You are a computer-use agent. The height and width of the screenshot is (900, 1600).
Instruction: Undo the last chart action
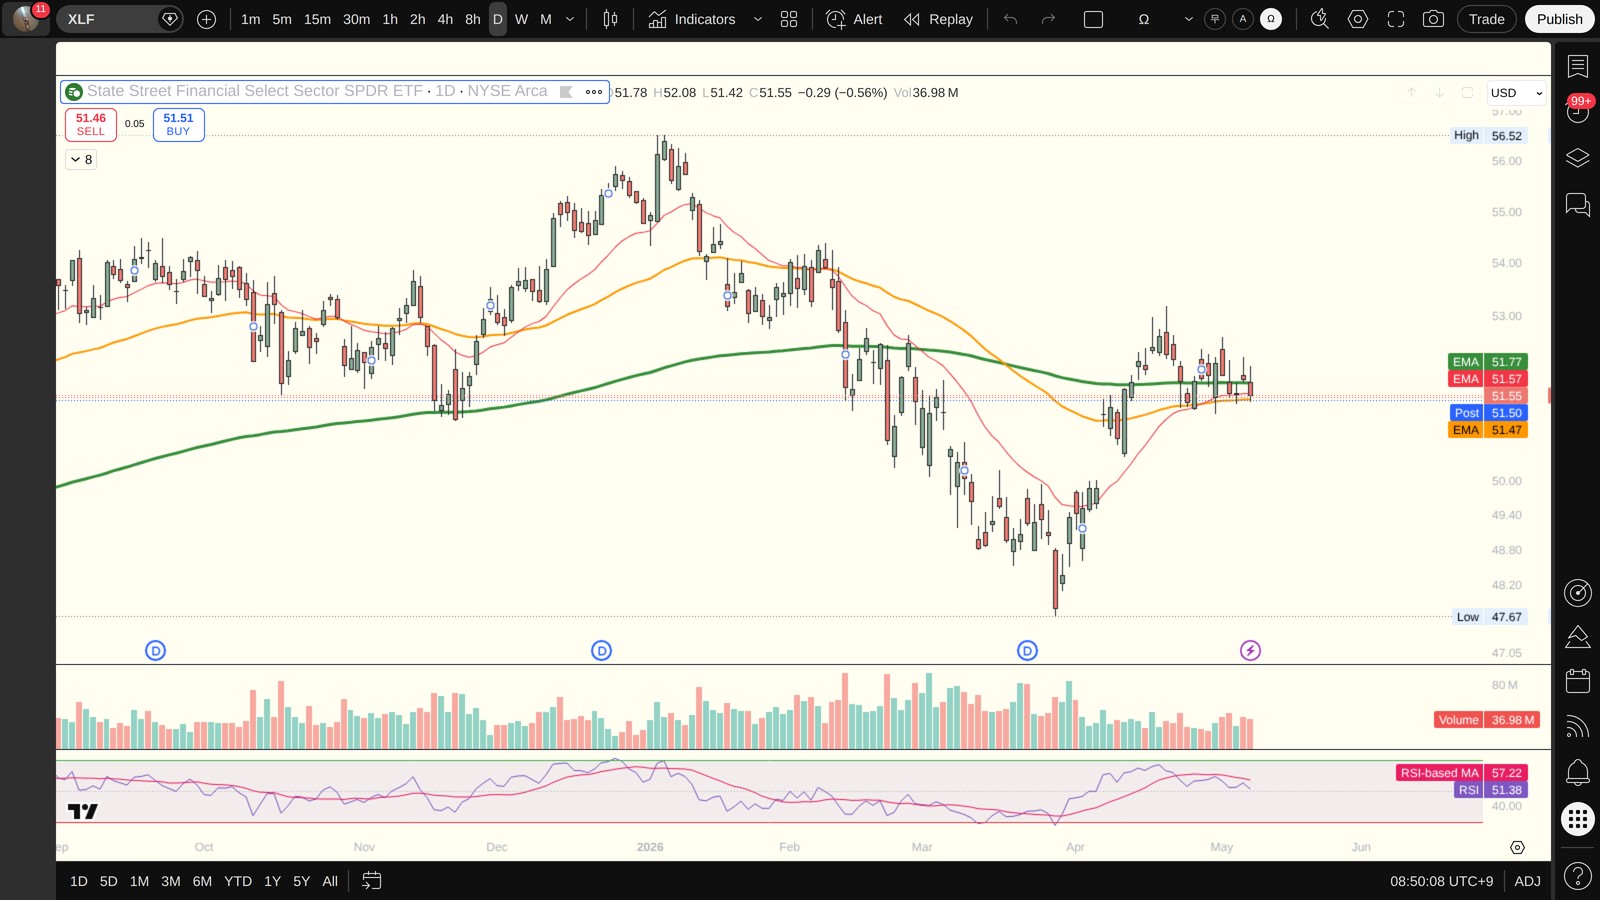[1011, 19]
